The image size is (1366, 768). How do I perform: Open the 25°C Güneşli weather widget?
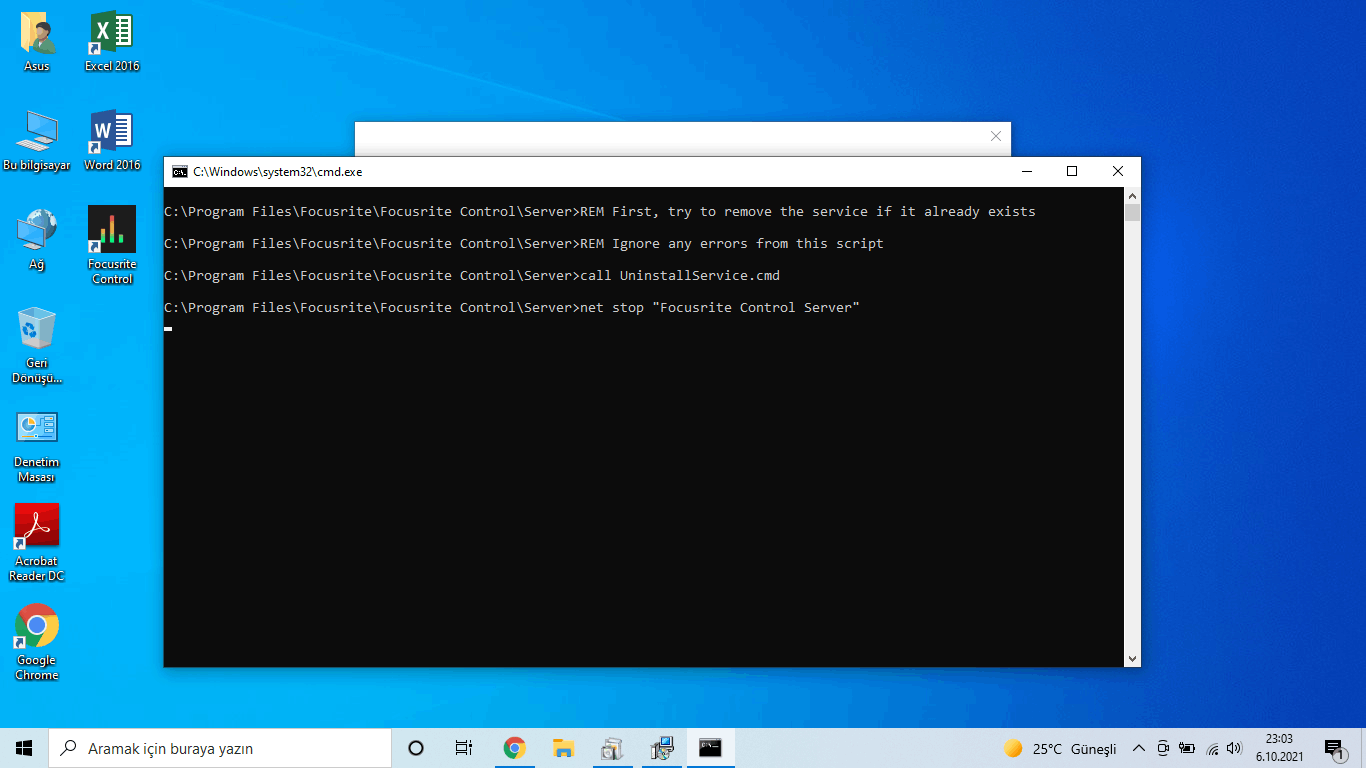click(x=1060, y=748)
